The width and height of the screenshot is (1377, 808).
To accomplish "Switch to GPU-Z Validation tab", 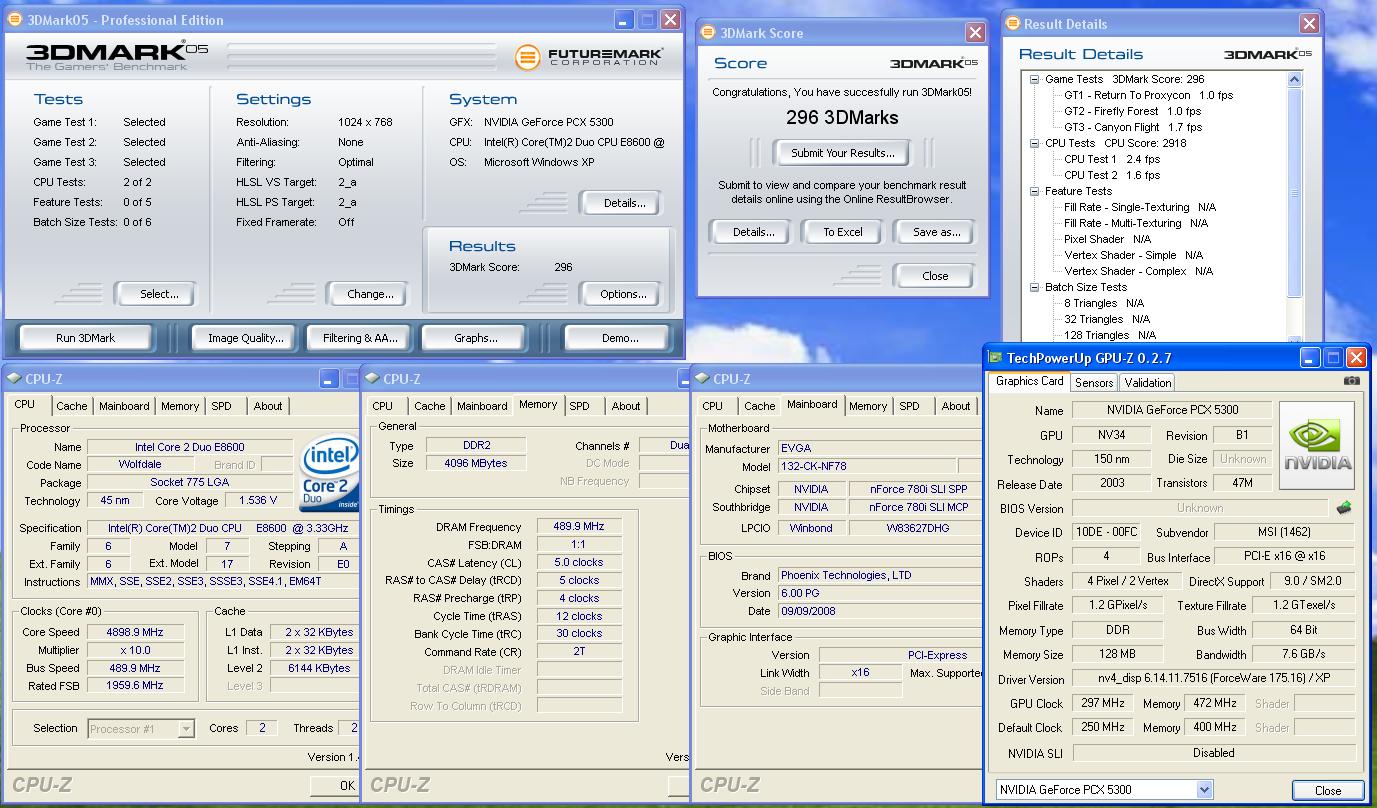I will [x=1147, y=383].
